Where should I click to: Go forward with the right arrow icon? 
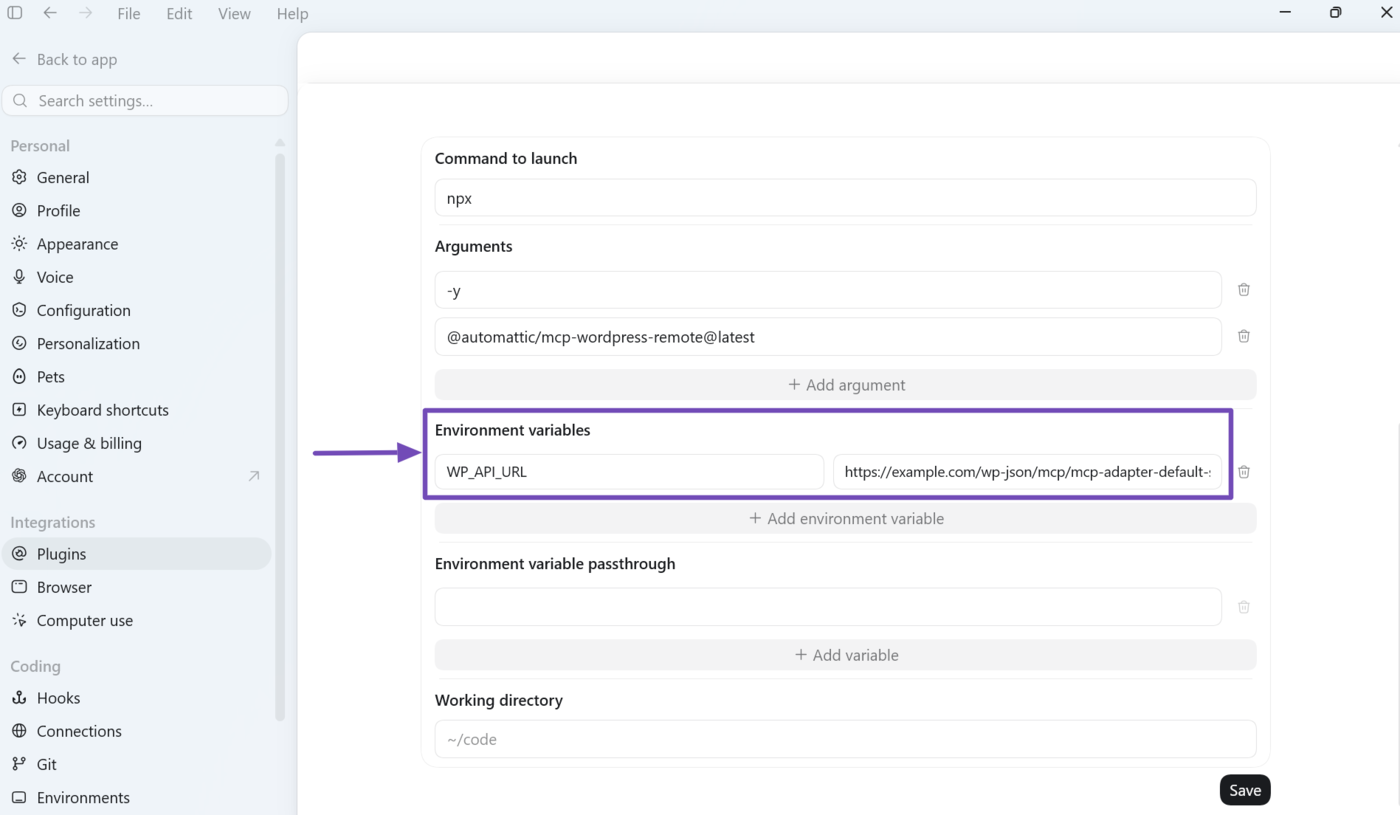point(85,13)
